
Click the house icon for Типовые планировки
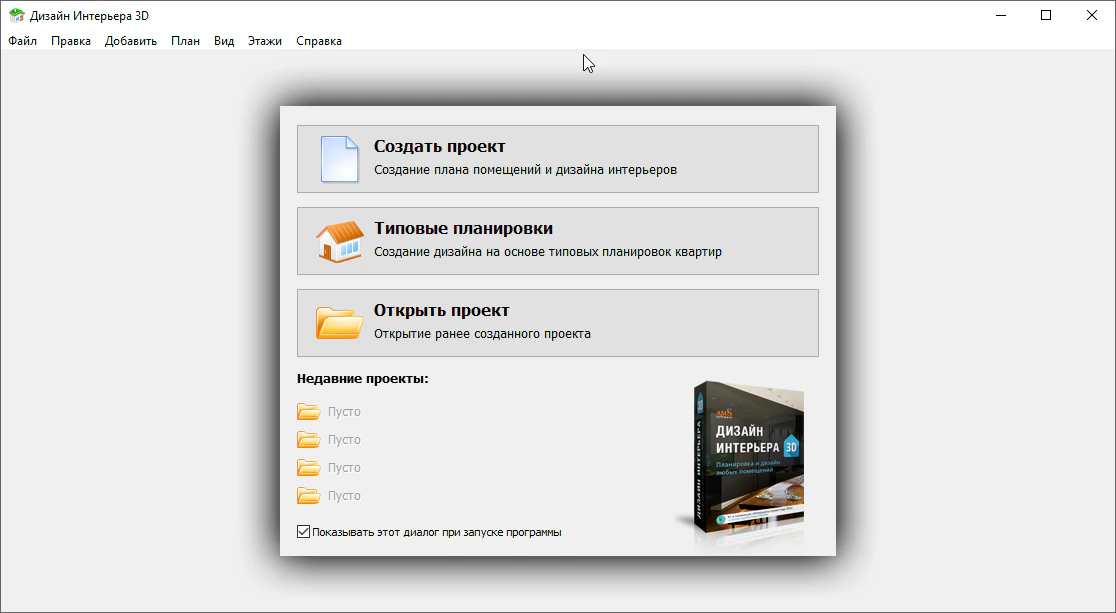(339, 241)
